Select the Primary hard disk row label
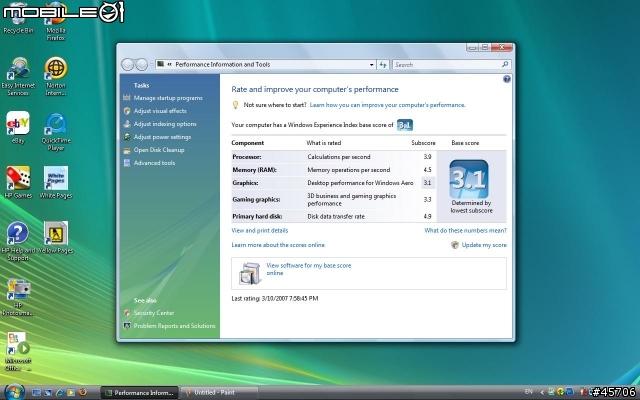640x400 pixels. [257, 217]
